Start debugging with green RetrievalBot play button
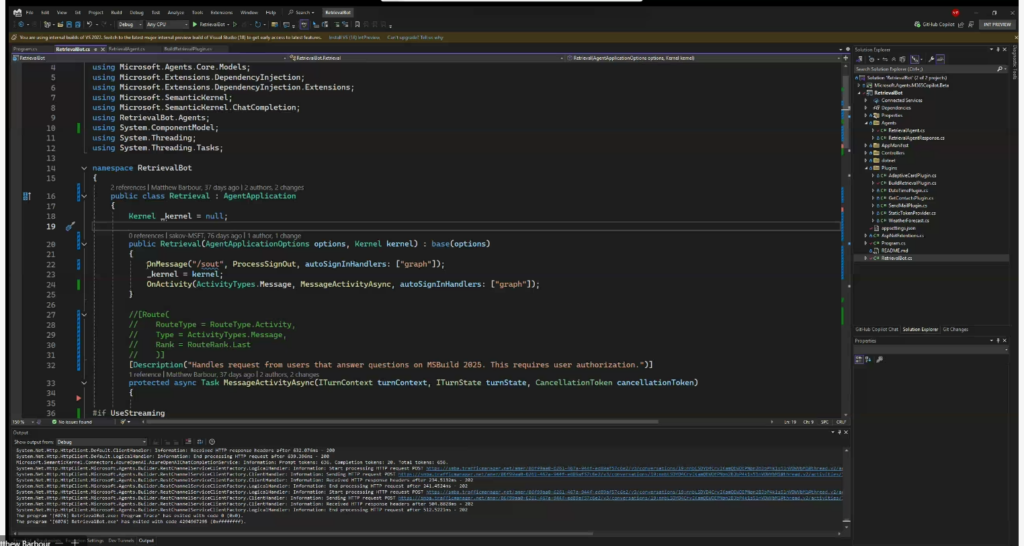Screen dimensions: 1024x546 click(x=195, y=24)
